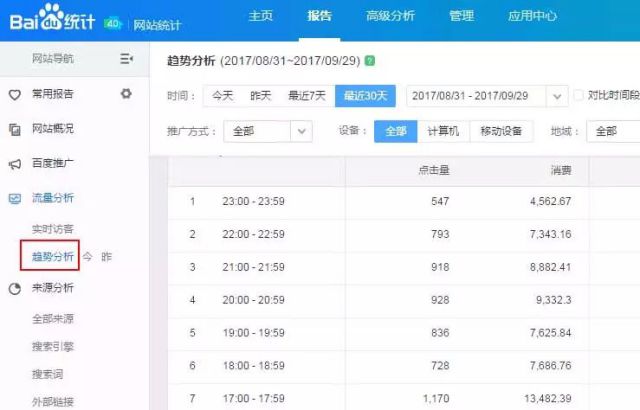Select the 最近7天 time range
Image resolution: width=640 pixels, height=410 pixels.
point(307,96)
